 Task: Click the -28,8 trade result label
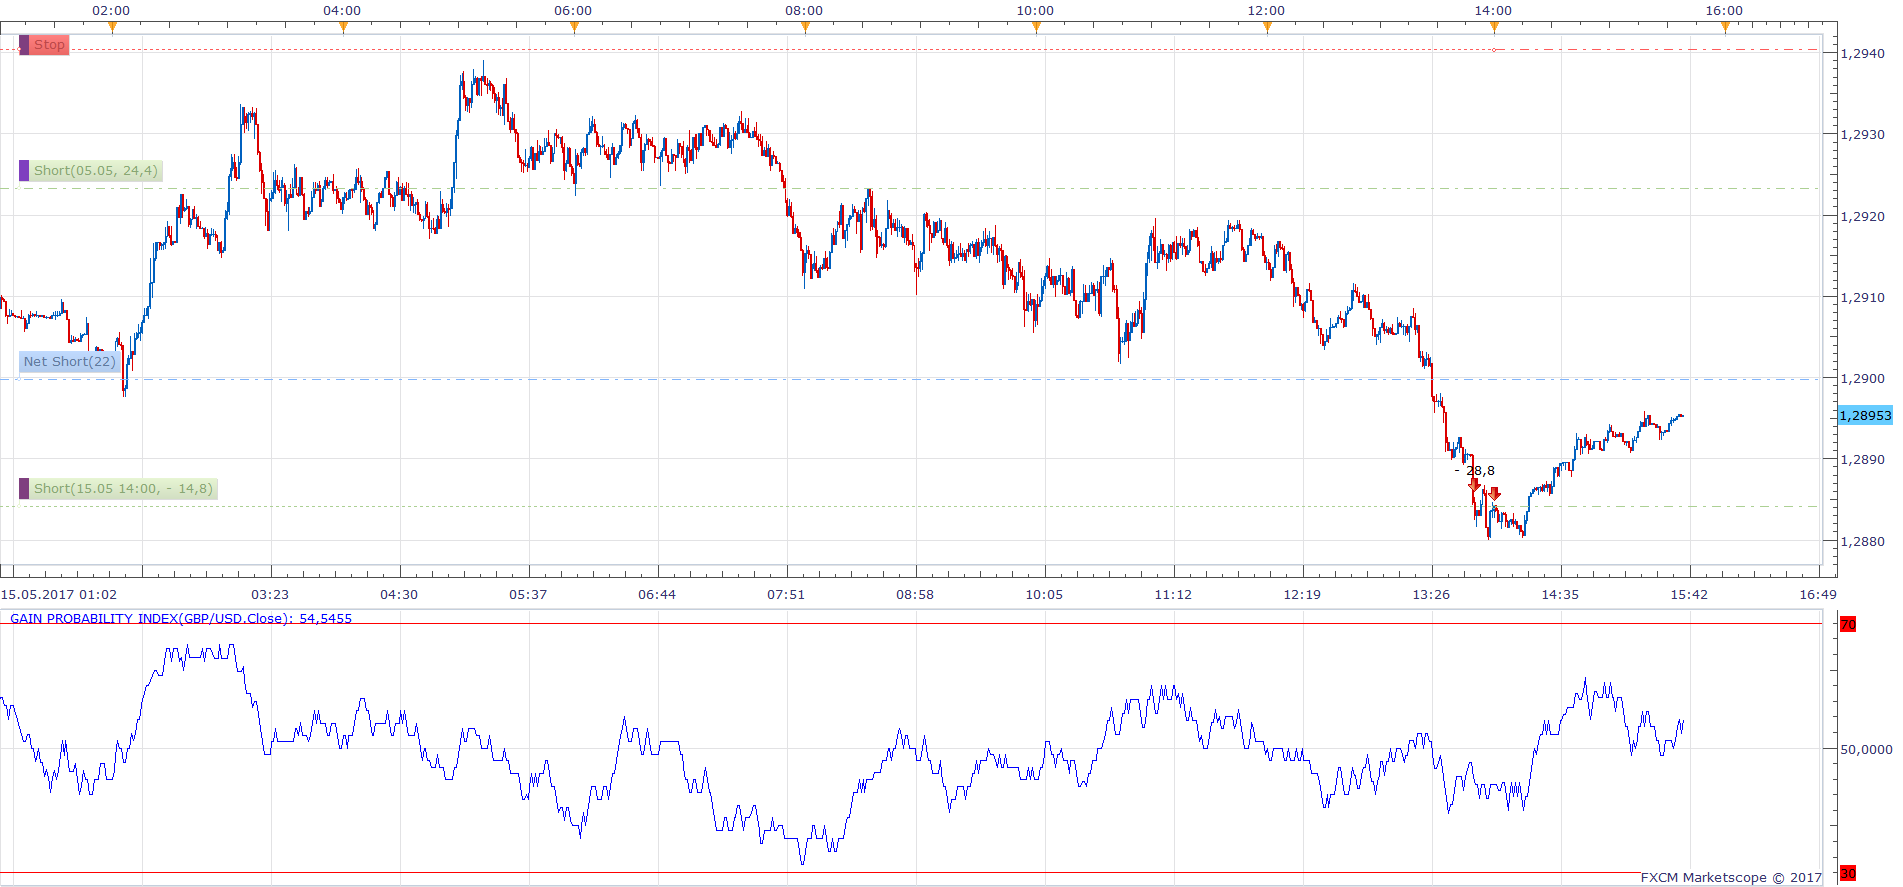pyautogui.click(x=1475, y=471)
